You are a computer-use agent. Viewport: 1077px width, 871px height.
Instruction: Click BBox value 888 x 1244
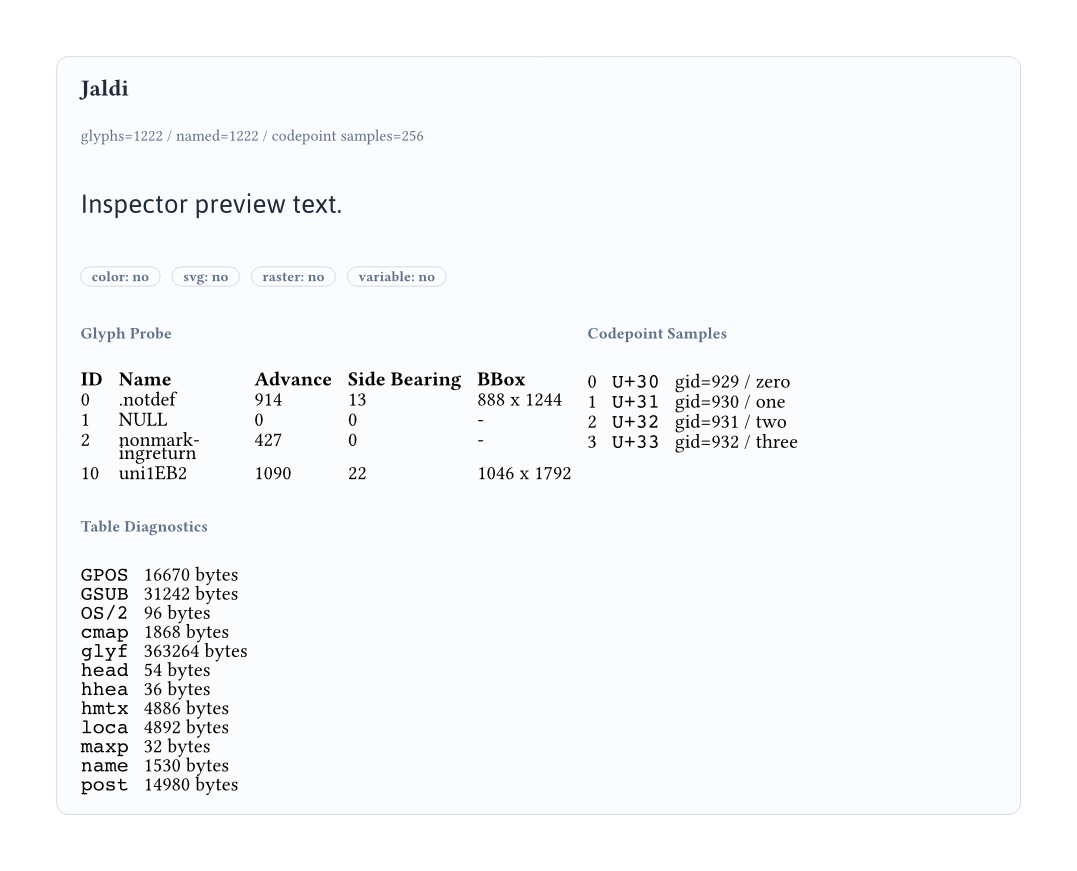point(520,400)
